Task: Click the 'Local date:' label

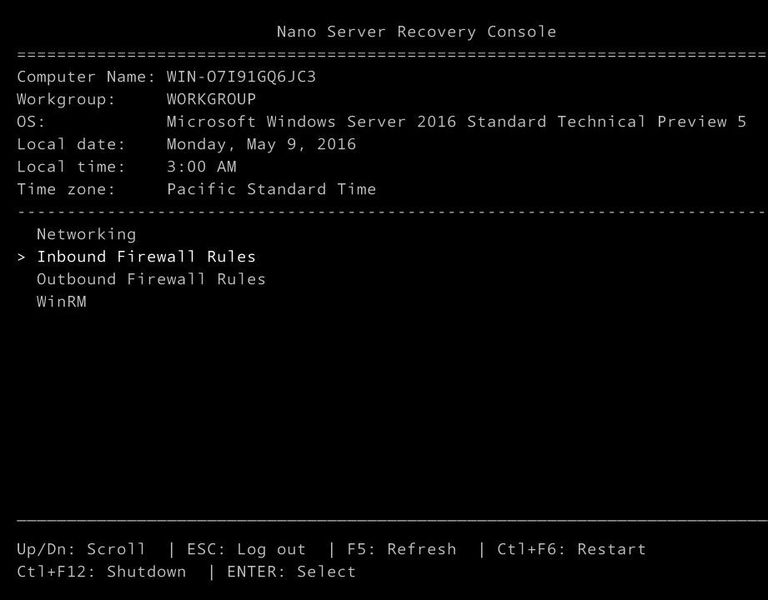Action: [x=71, y=144]
